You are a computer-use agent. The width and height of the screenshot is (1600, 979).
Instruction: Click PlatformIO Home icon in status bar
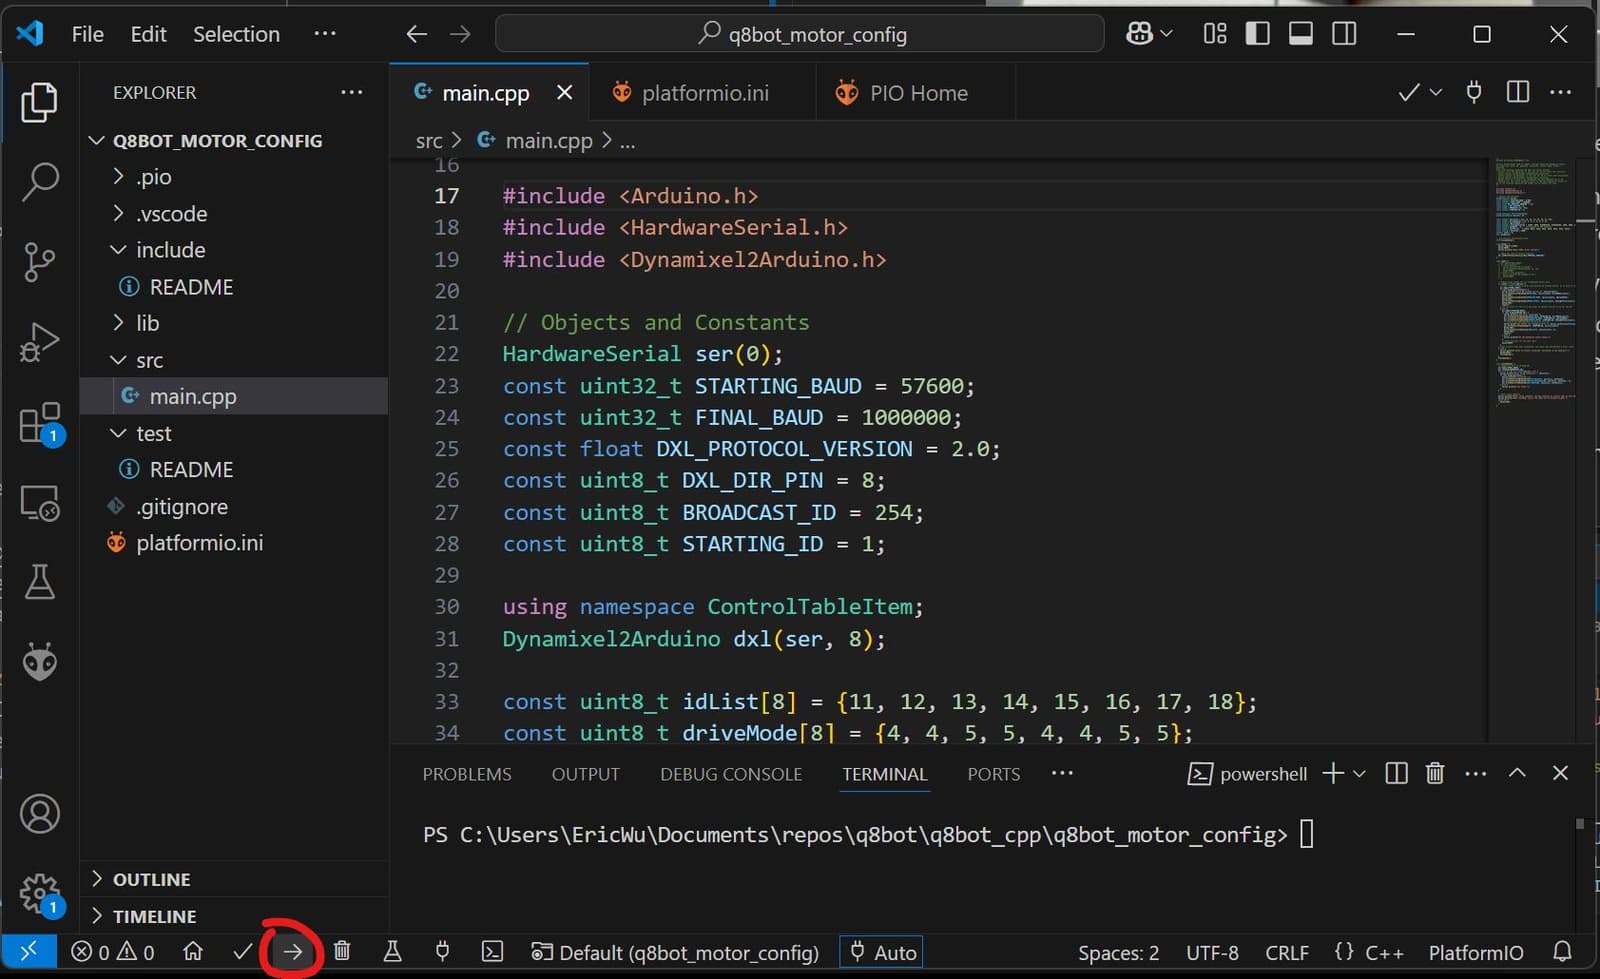193,952
